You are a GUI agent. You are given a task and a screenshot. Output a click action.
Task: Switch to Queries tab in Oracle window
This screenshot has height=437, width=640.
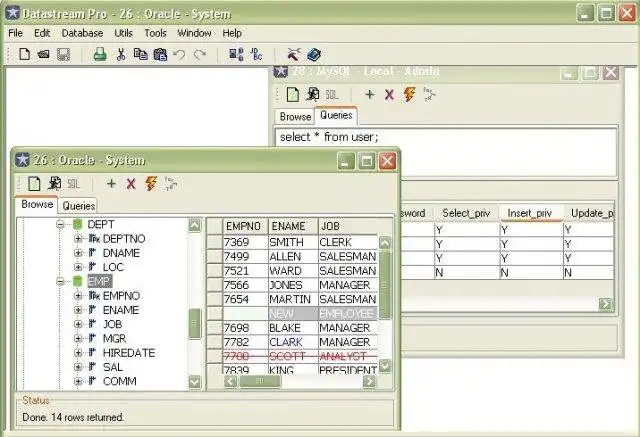(79, 206)
